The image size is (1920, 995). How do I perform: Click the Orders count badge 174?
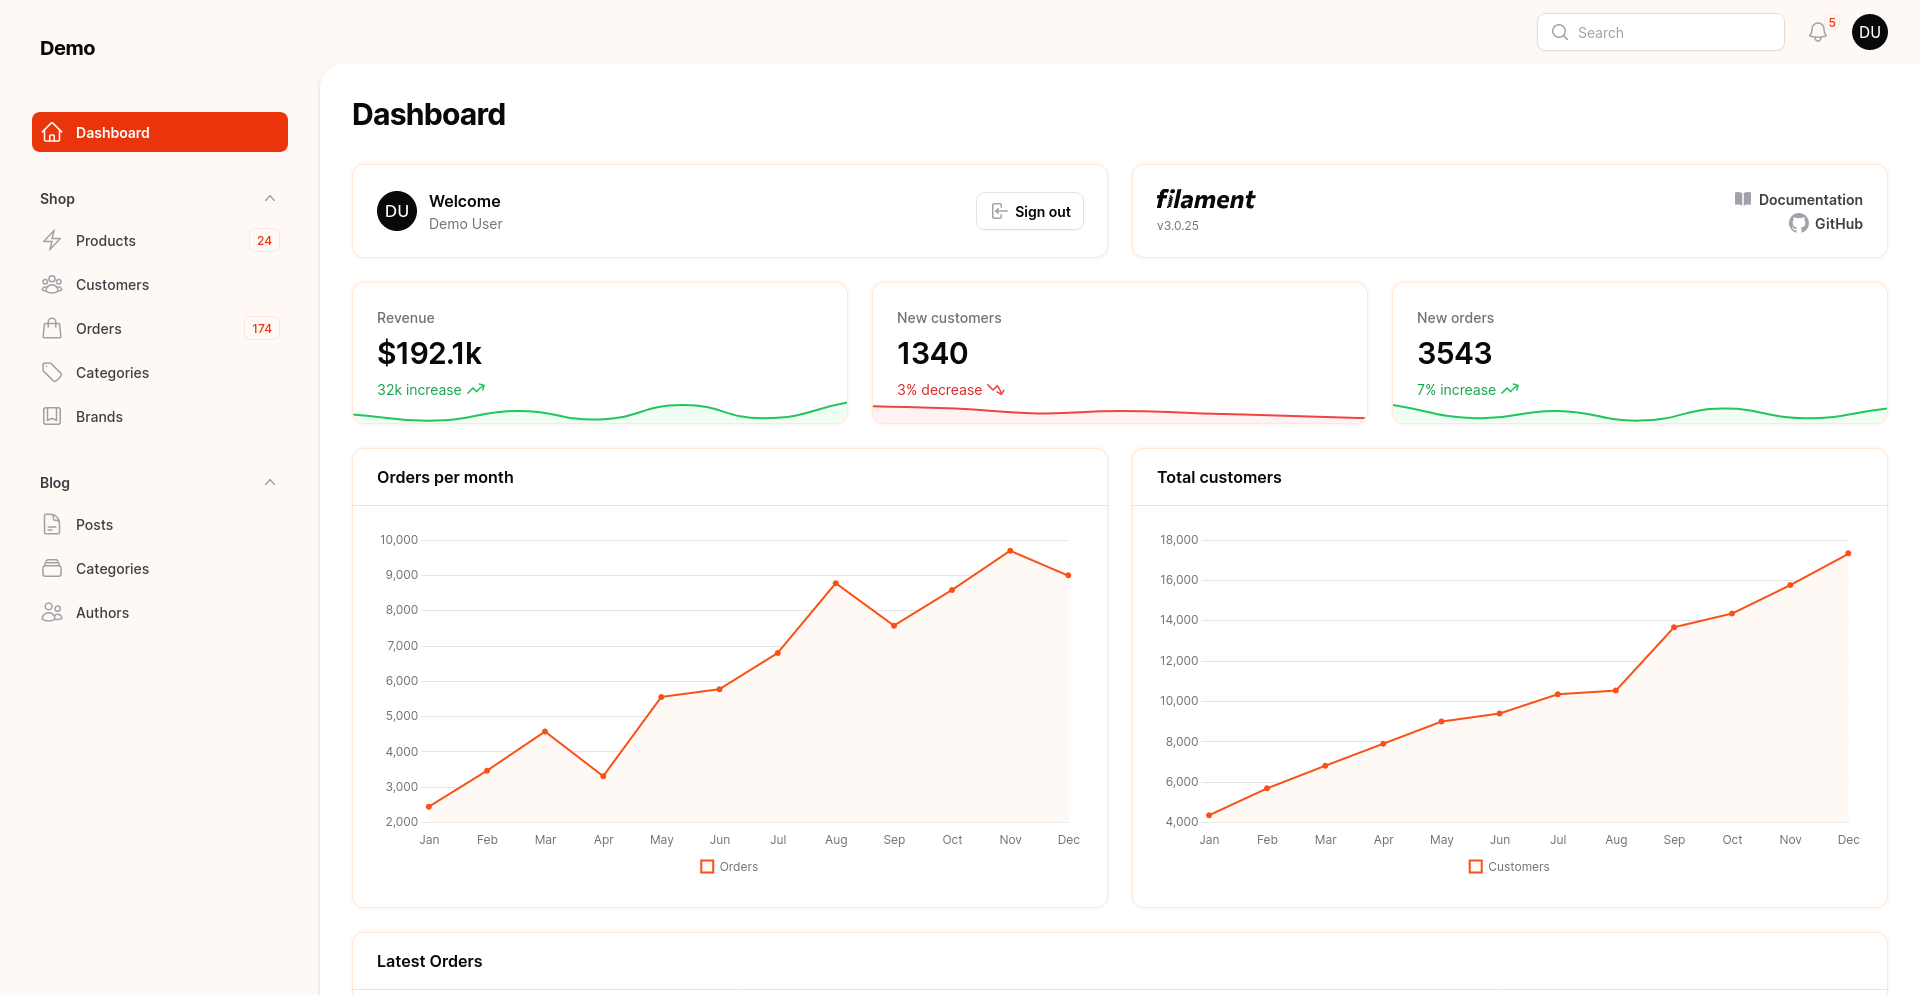[x=262, y=329]
